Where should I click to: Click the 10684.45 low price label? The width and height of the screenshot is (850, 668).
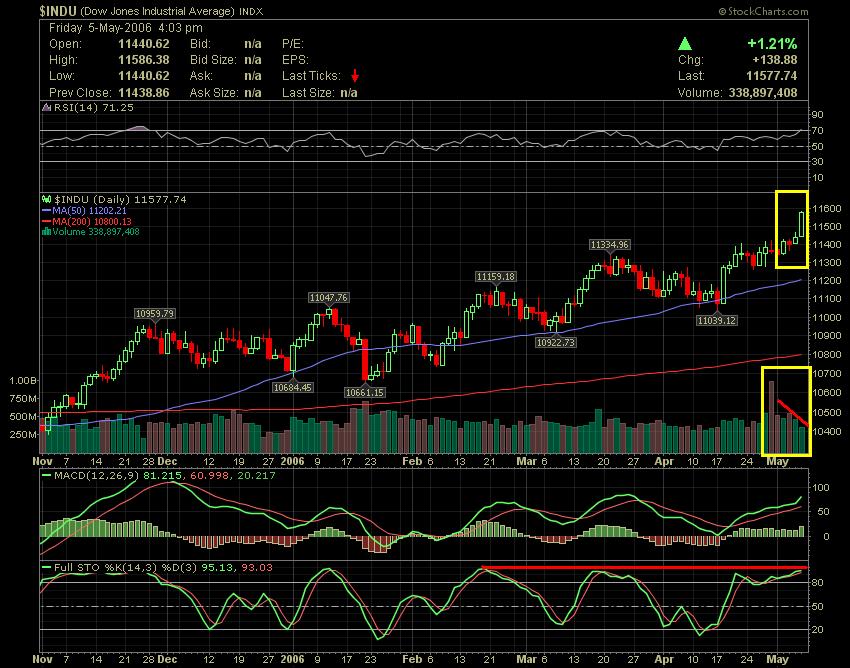pos(293,388)
